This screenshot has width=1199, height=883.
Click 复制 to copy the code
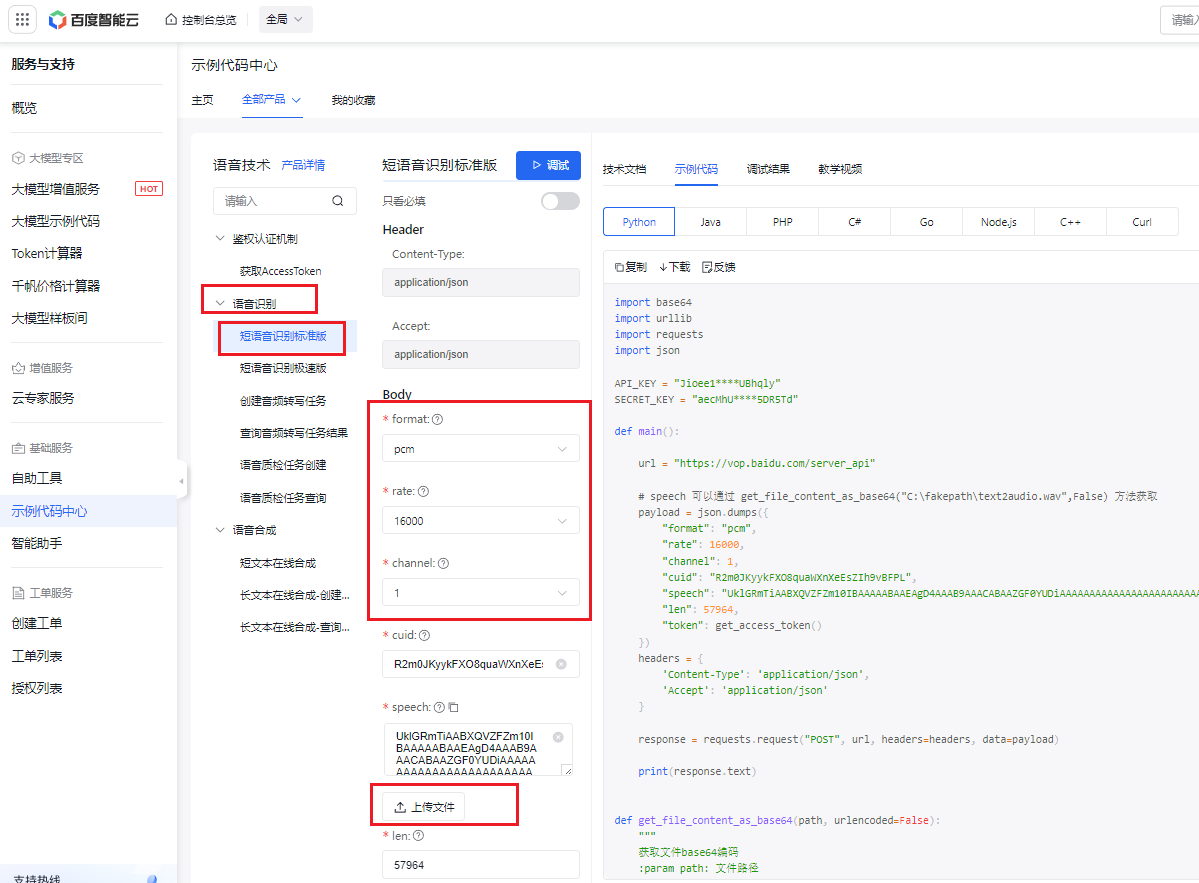[631, 267]
